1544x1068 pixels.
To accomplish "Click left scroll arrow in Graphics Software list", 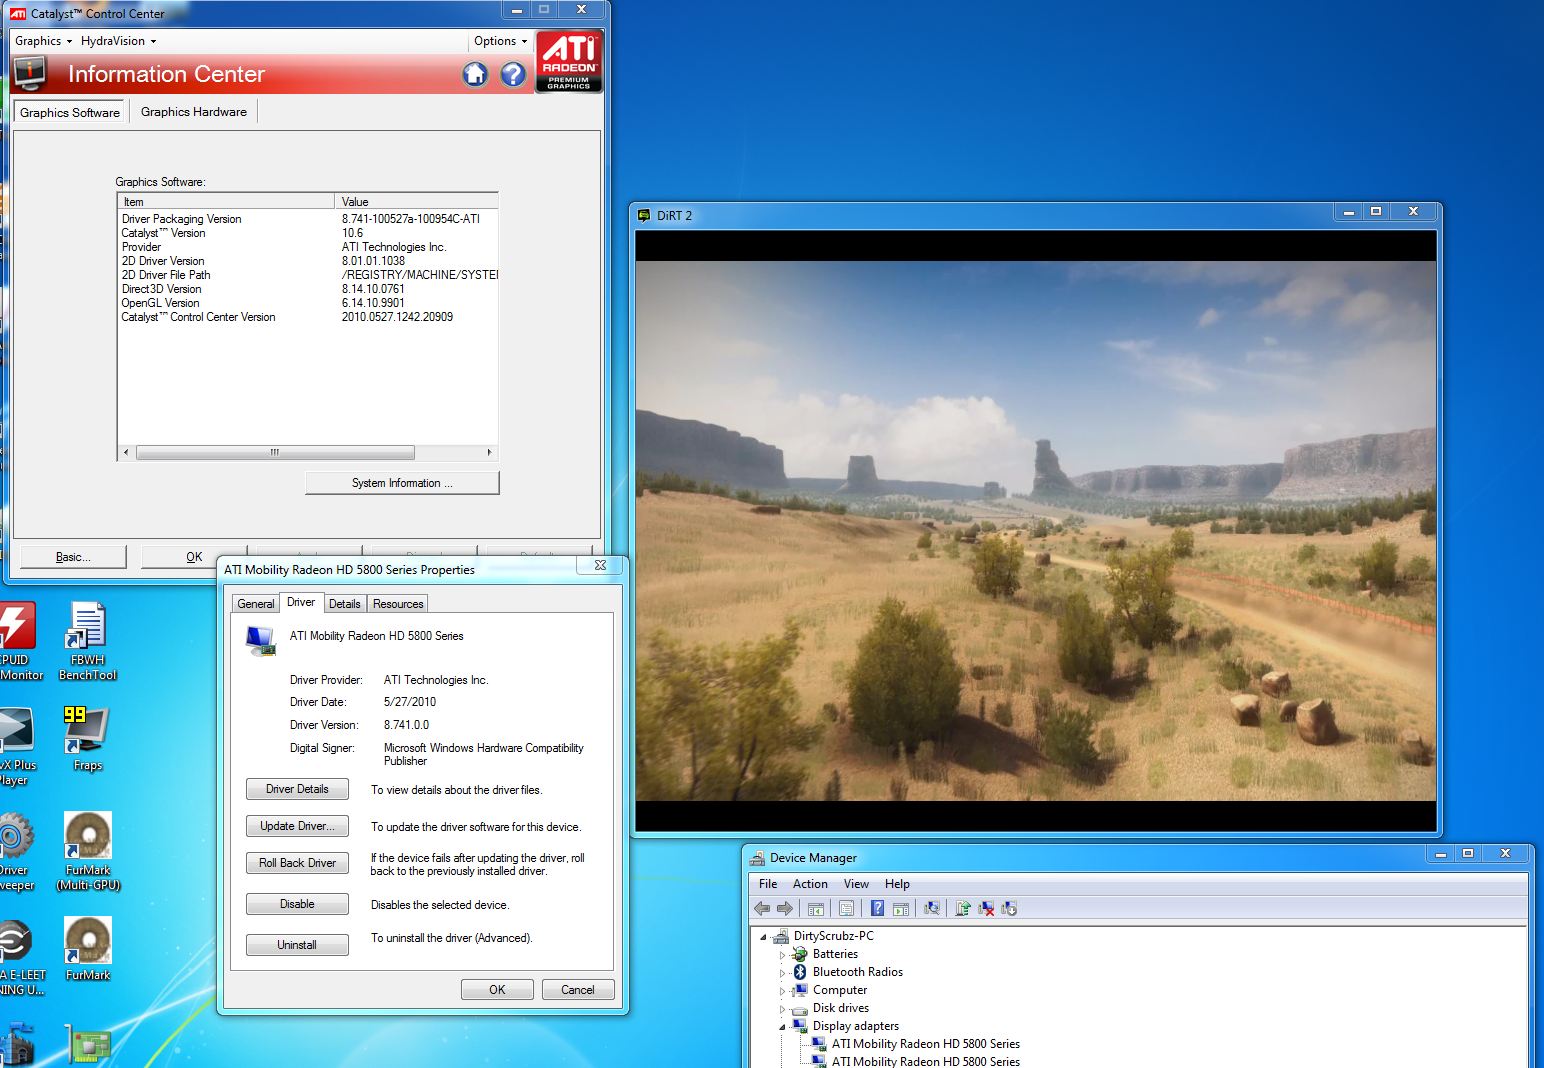I will tap(126, 452).
